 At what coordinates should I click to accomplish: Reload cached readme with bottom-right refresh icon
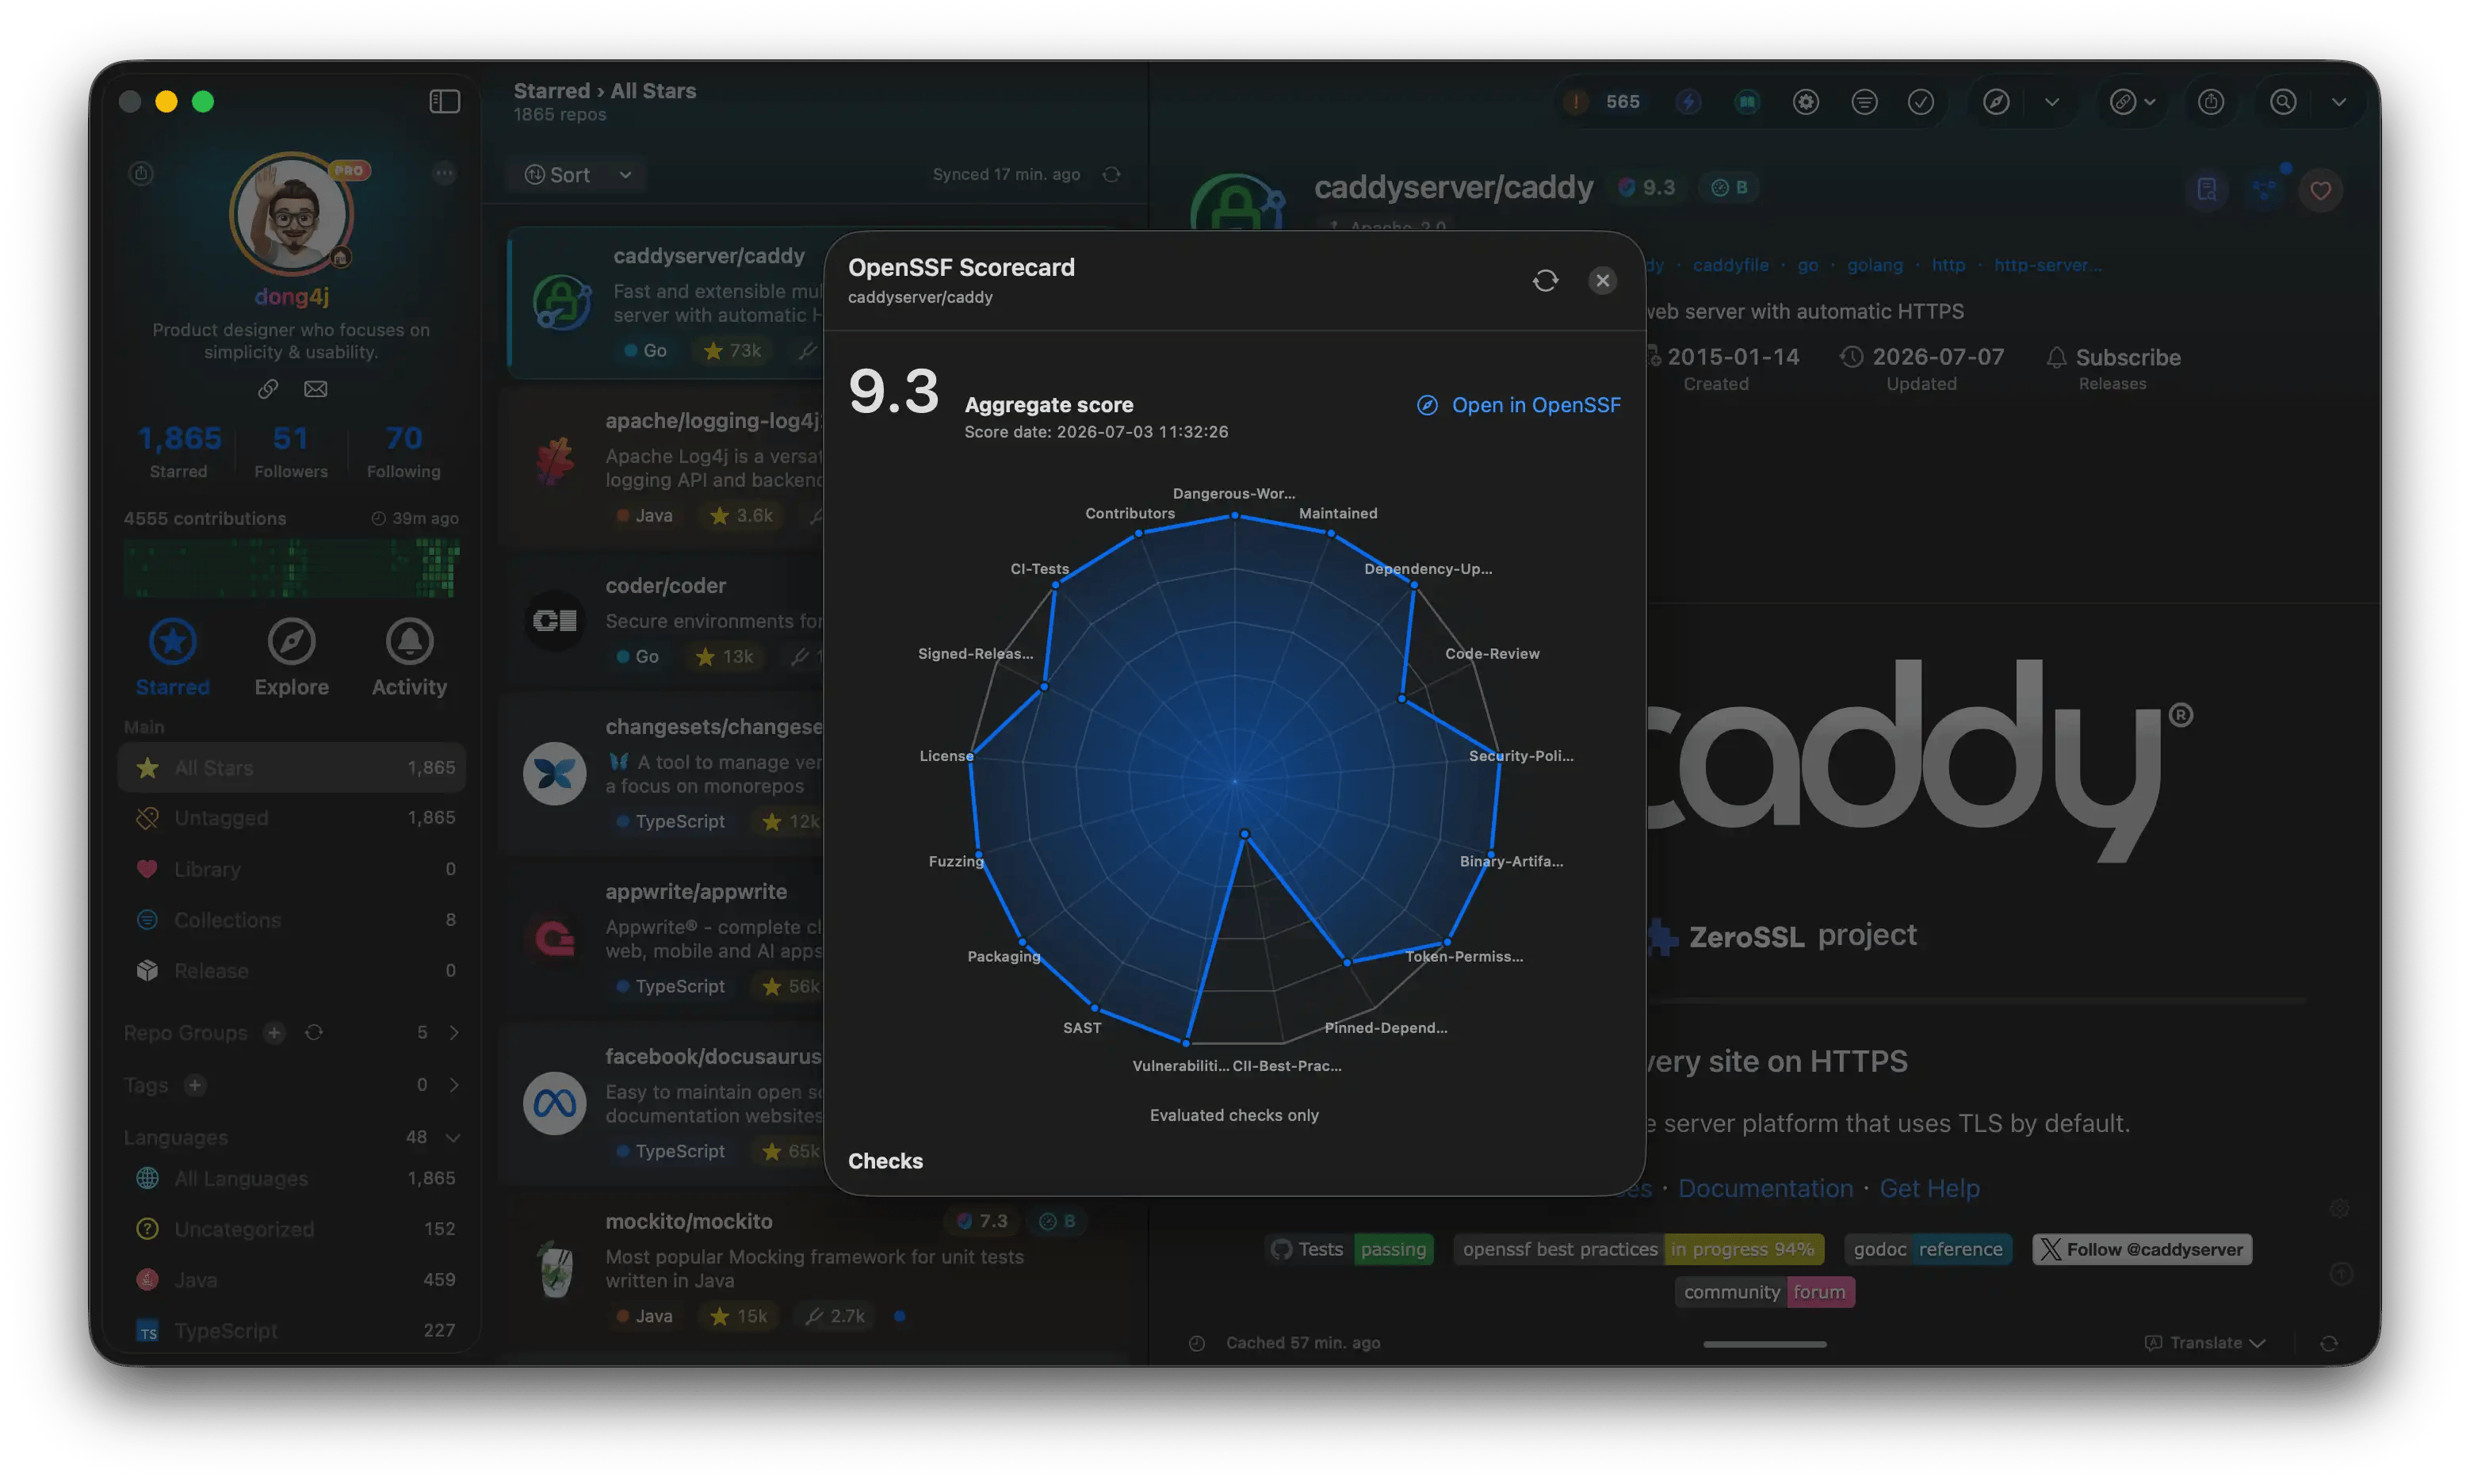pyautogui.click(x=2329, y=1343)
